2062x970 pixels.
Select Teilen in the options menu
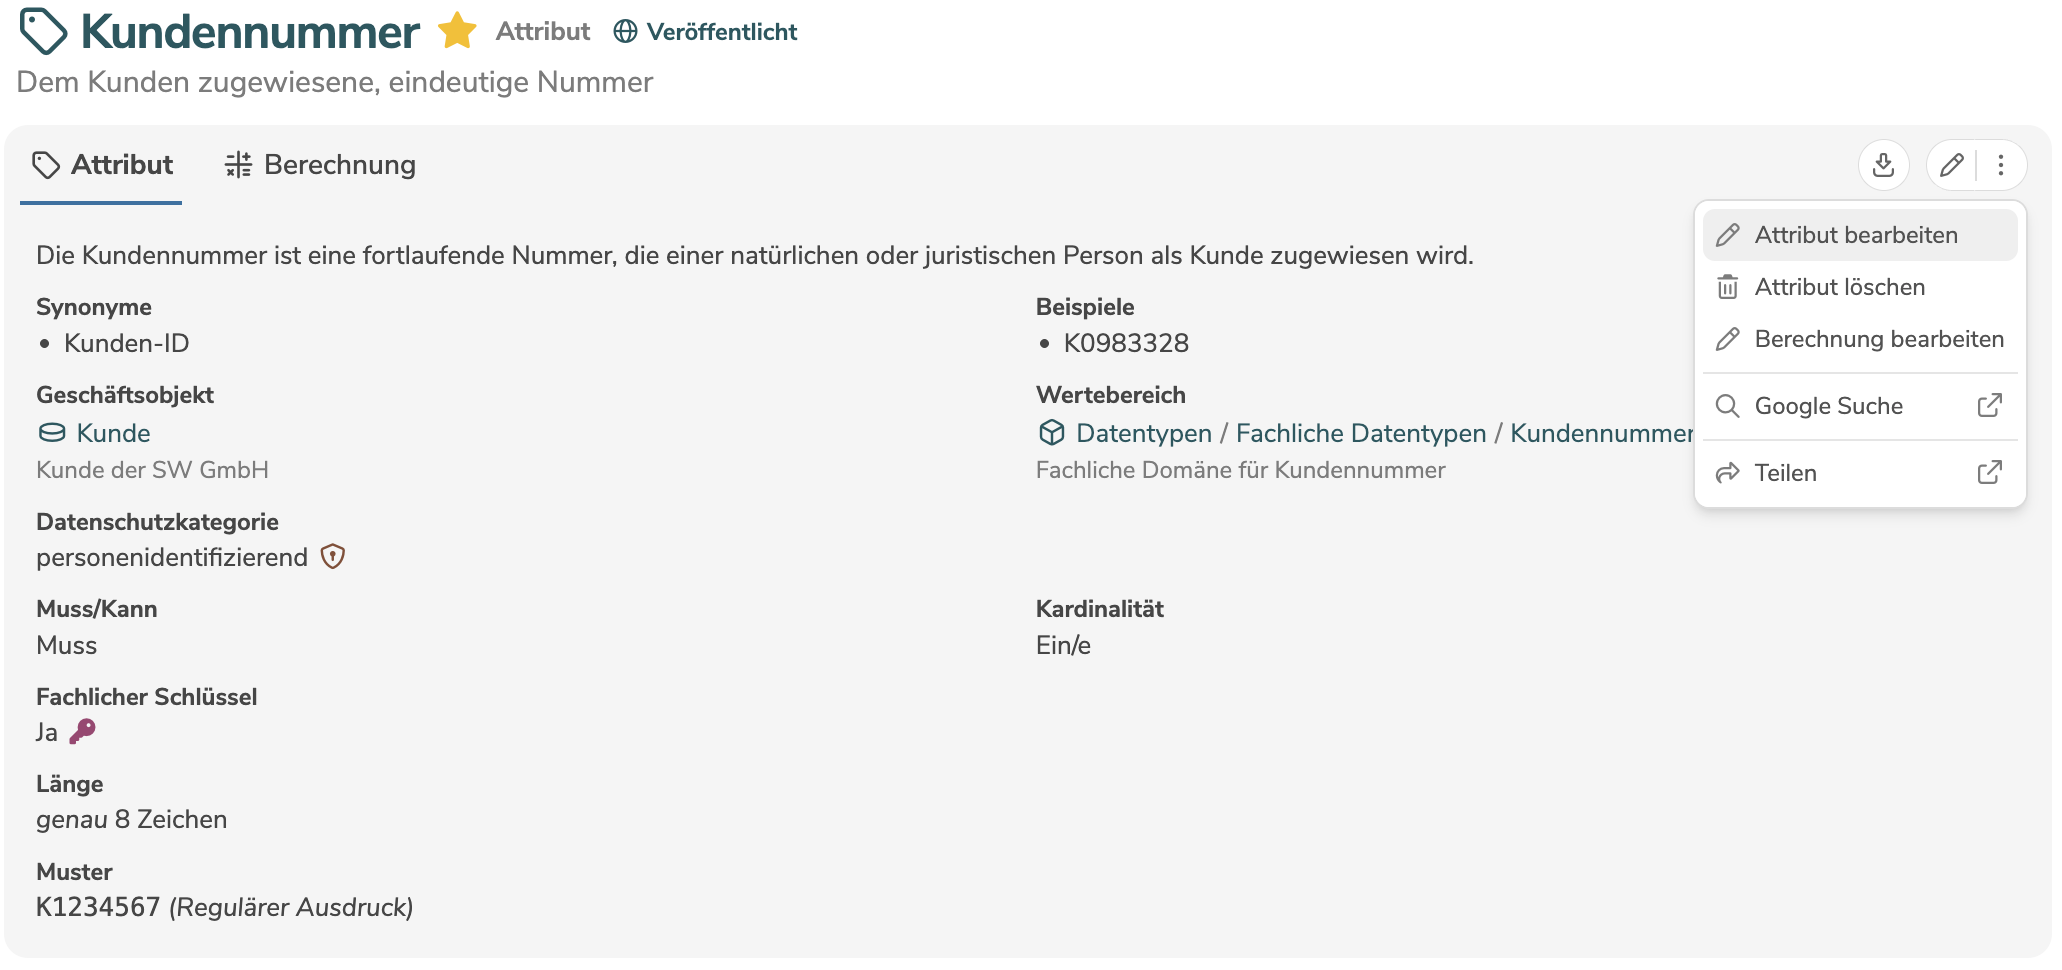tap(1785, 472)
